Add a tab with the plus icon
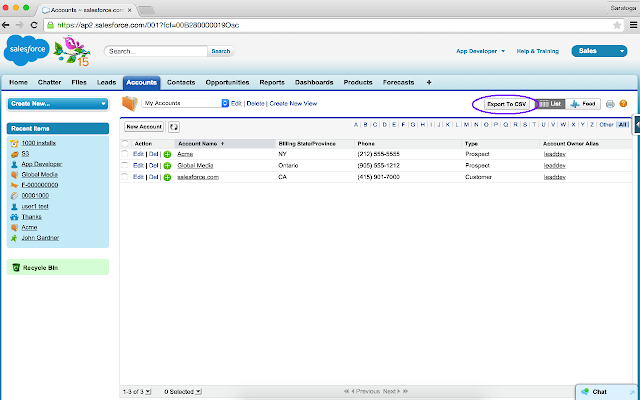Image resolution: width=640 pixels, height=400 pixels. coord(429,82)
